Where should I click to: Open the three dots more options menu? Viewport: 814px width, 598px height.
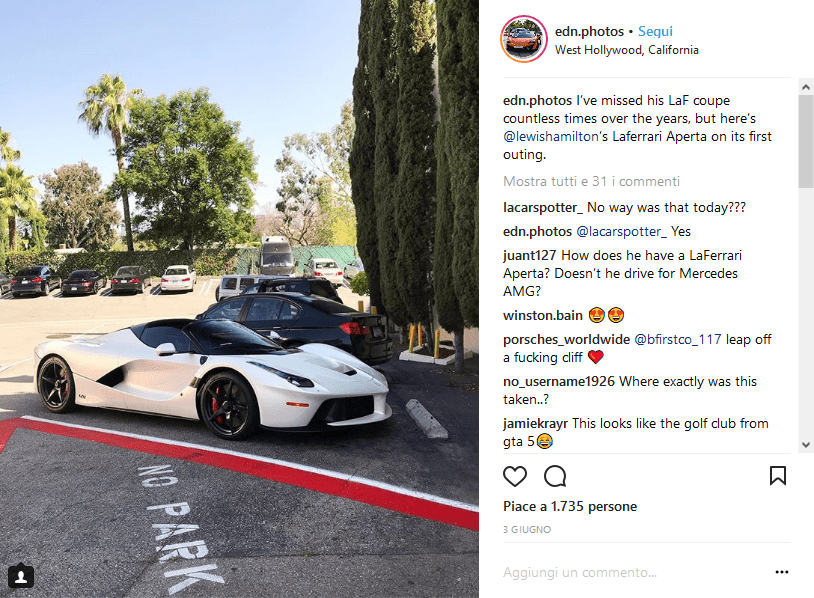(782, 572)
